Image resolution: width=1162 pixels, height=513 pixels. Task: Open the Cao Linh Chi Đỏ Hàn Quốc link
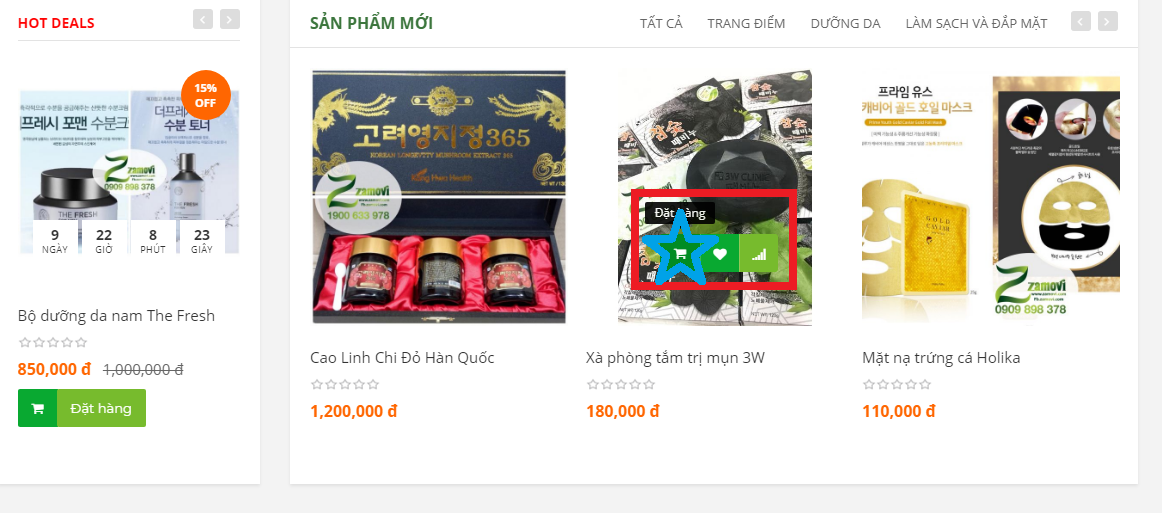(x=402, y=358)
